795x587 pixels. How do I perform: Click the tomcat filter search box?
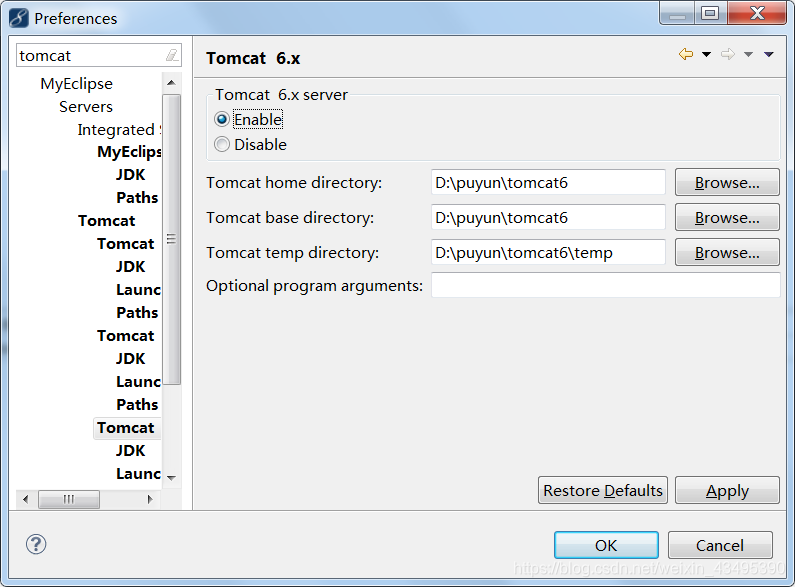tap(99, 55)
